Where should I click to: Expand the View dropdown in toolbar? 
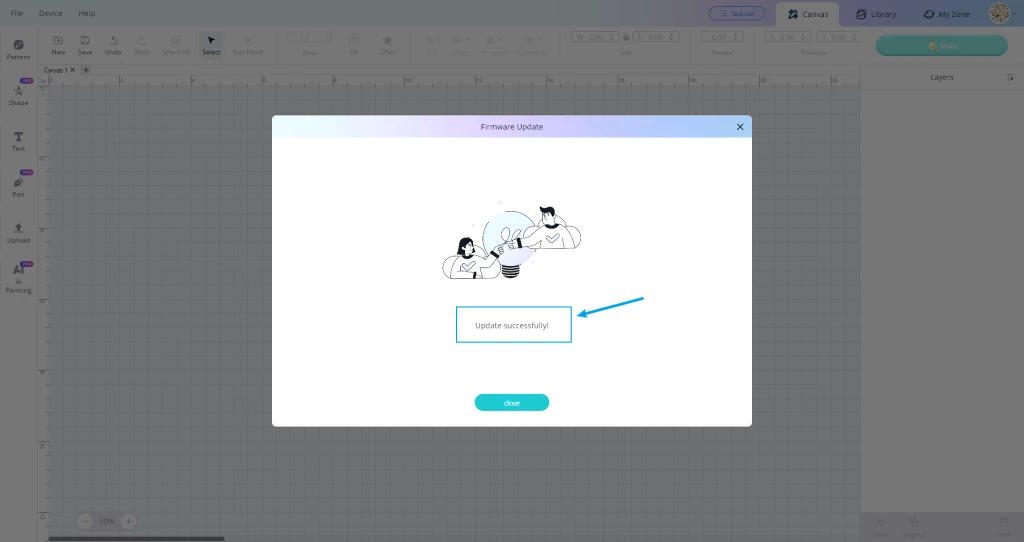(309, 37)
